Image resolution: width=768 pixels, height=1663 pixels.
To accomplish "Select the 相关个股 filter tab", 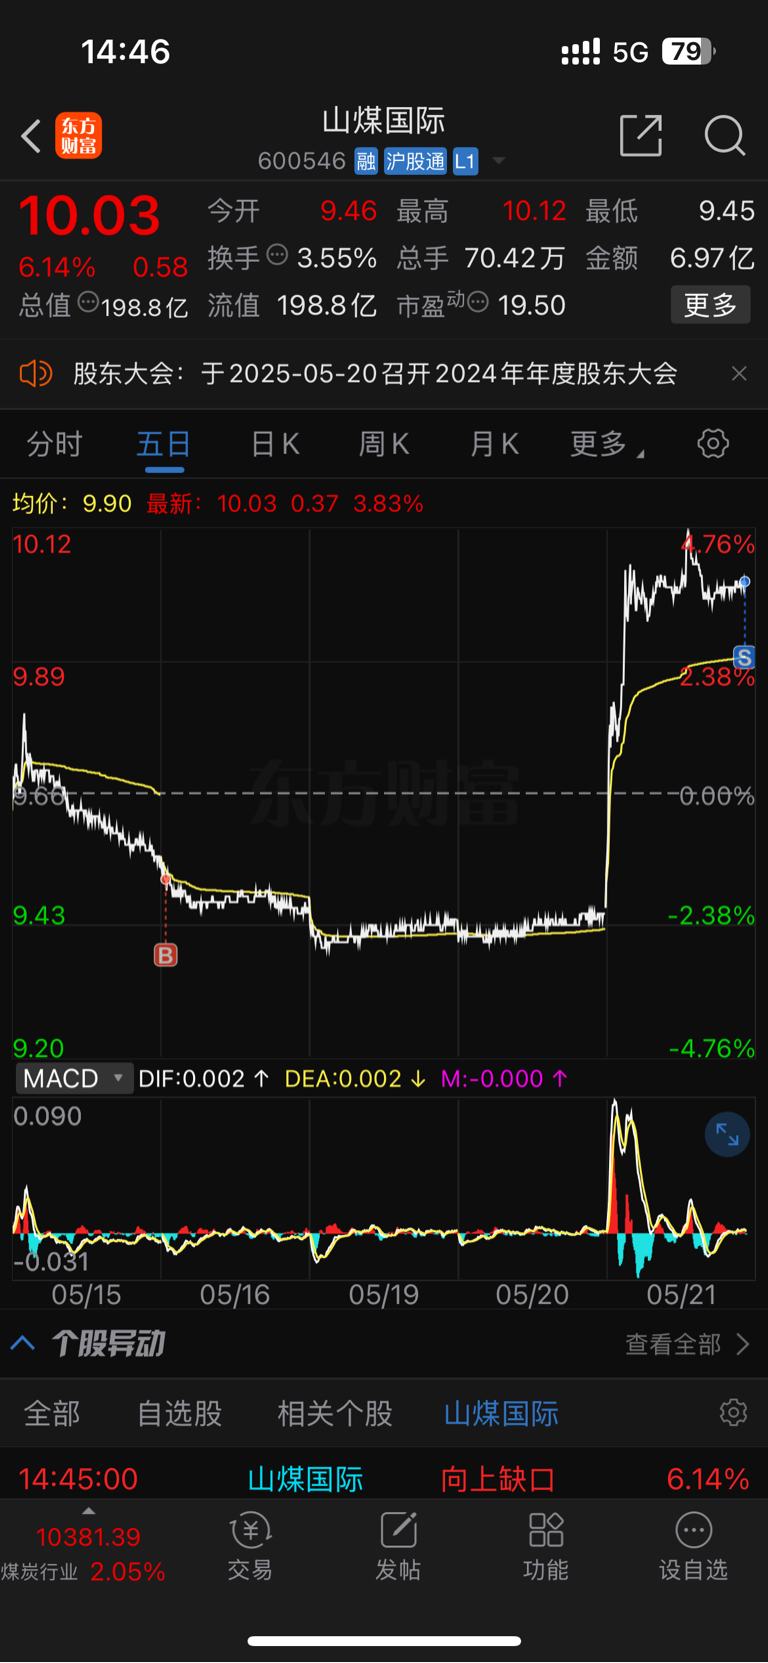I will pyautogui.click(x=335, y=1413).
